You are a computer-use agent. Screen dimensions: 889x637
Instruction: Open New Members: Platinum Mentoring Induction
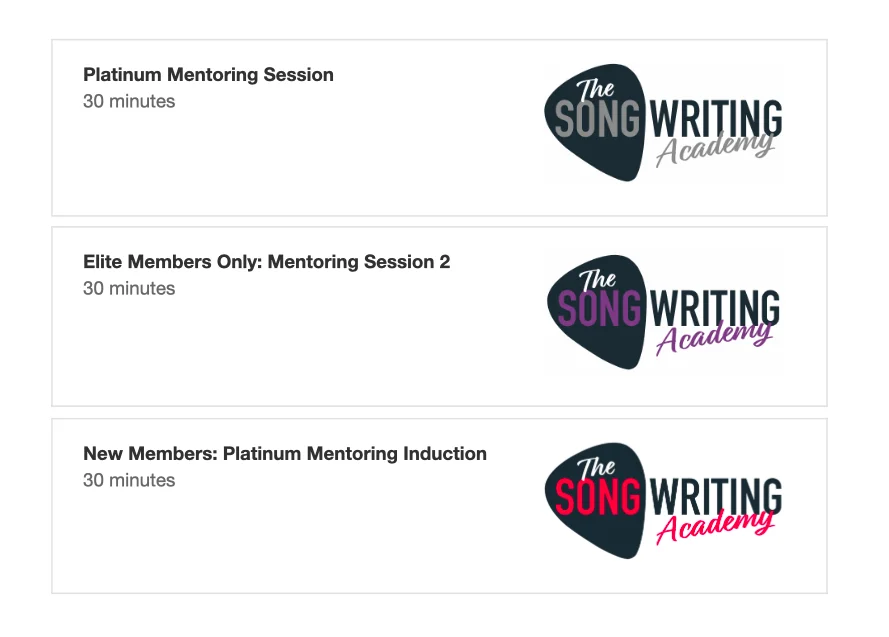click(285, 453)
